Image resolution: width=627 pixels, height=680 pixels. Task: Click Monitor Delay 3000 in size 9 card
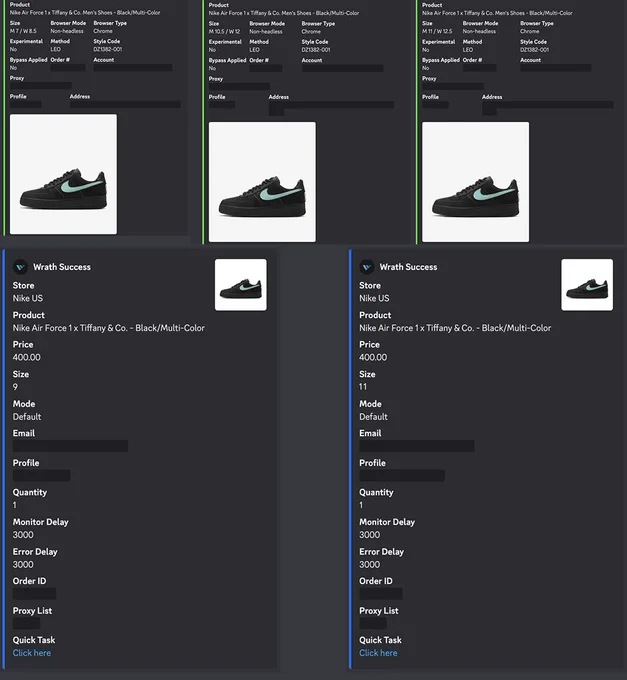point(23,535)
